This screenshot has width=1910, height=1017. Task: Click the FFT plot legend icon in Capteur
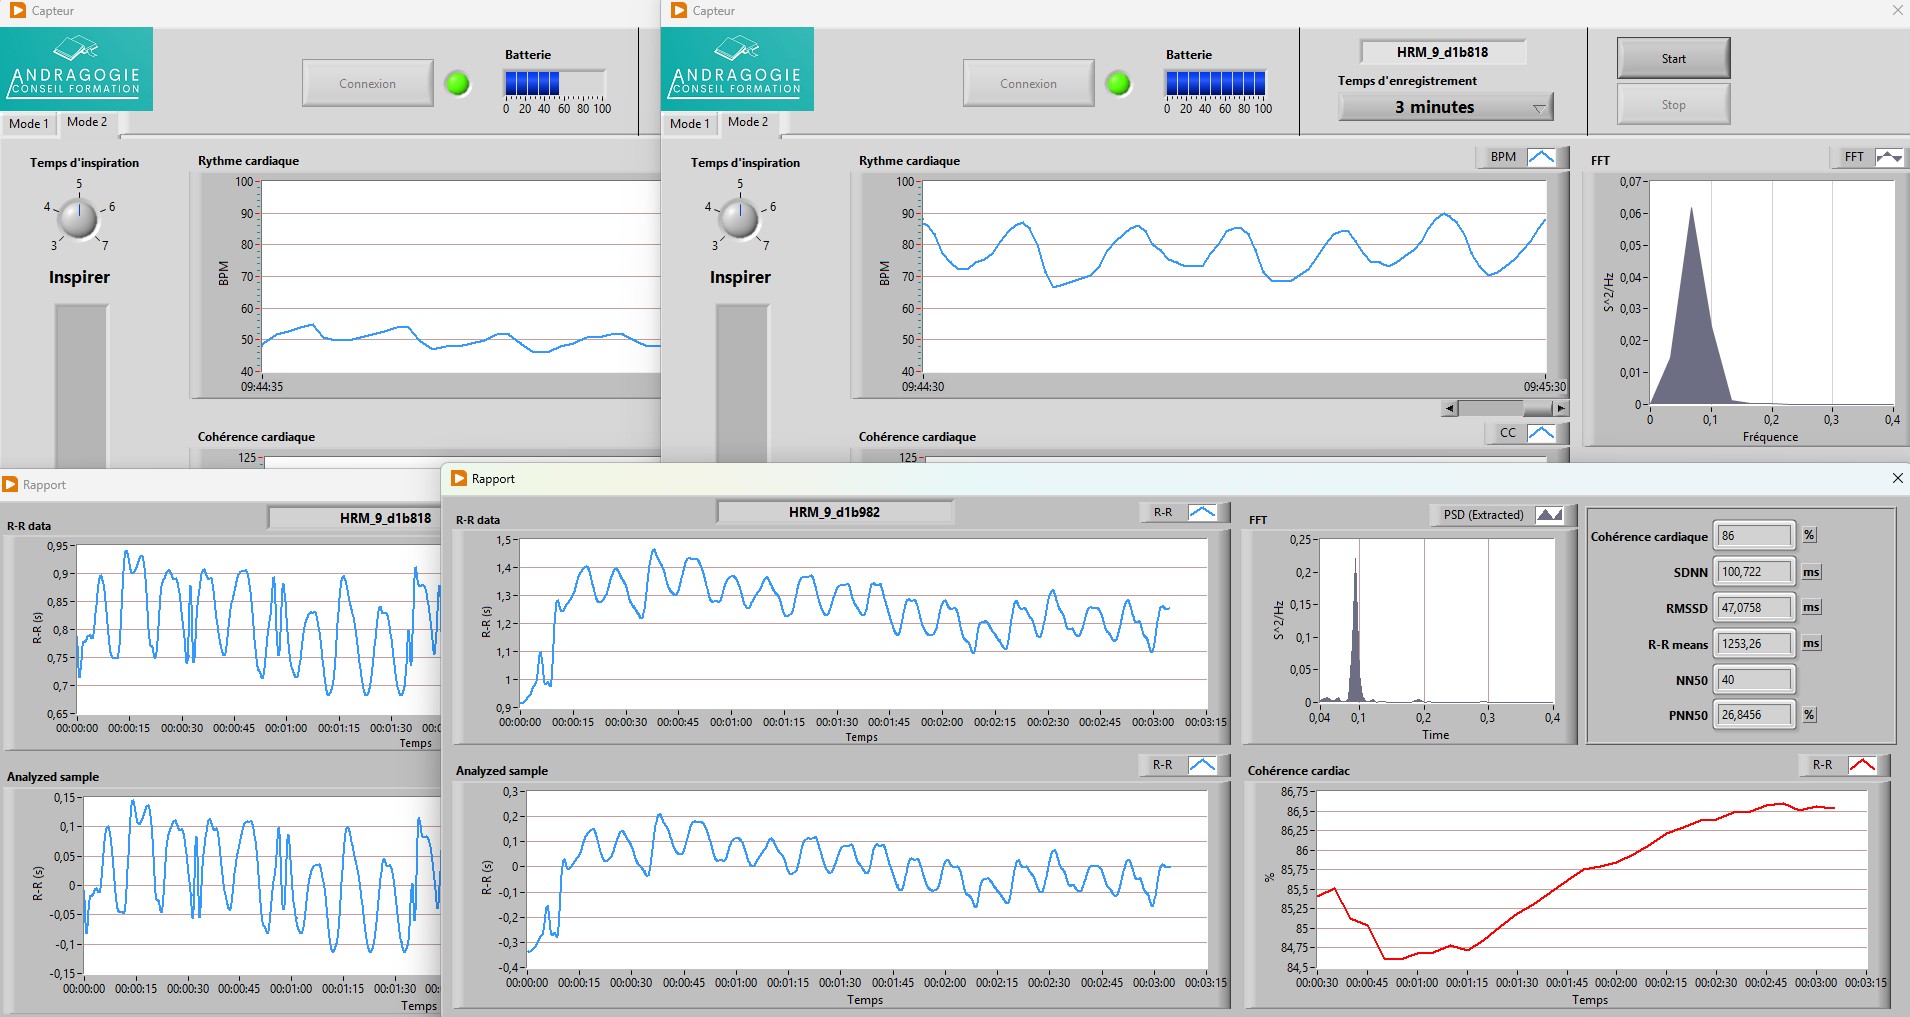1888,157
